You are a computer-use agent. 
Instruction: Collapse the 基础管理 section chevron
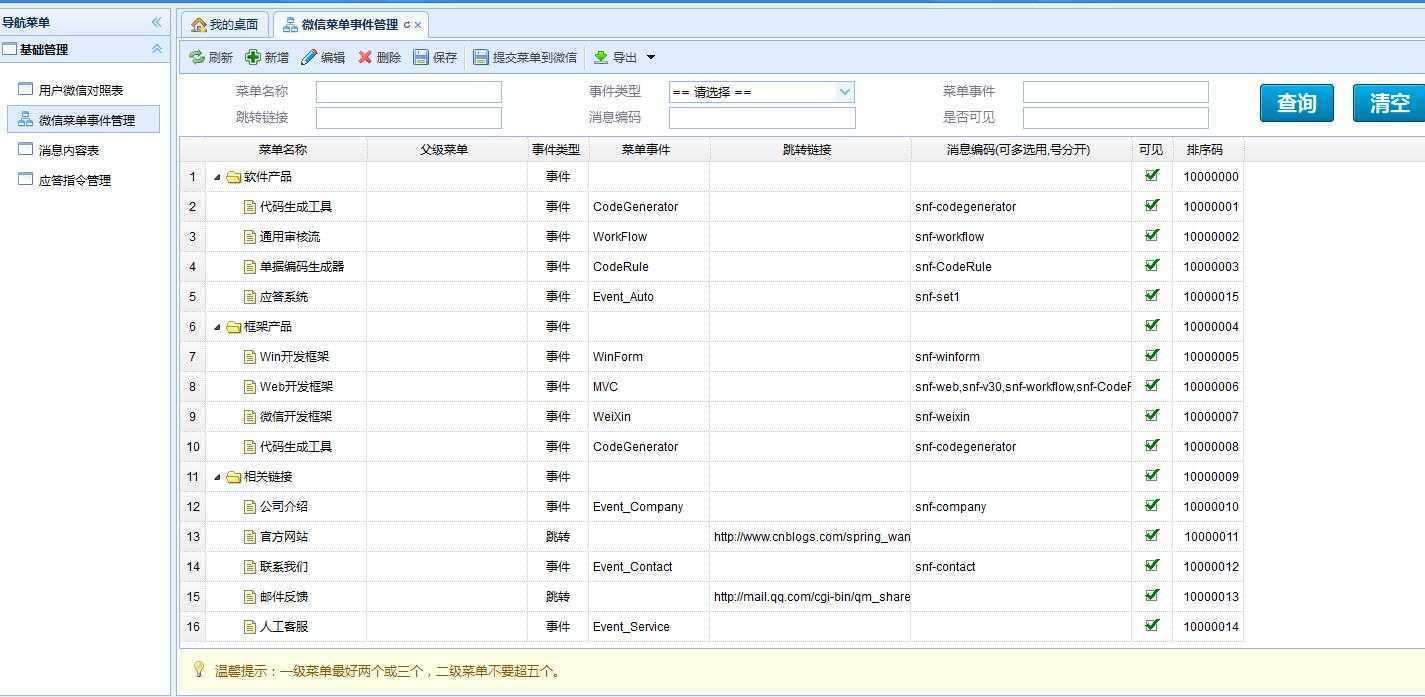pyautogui.click(x=156, y=49)
